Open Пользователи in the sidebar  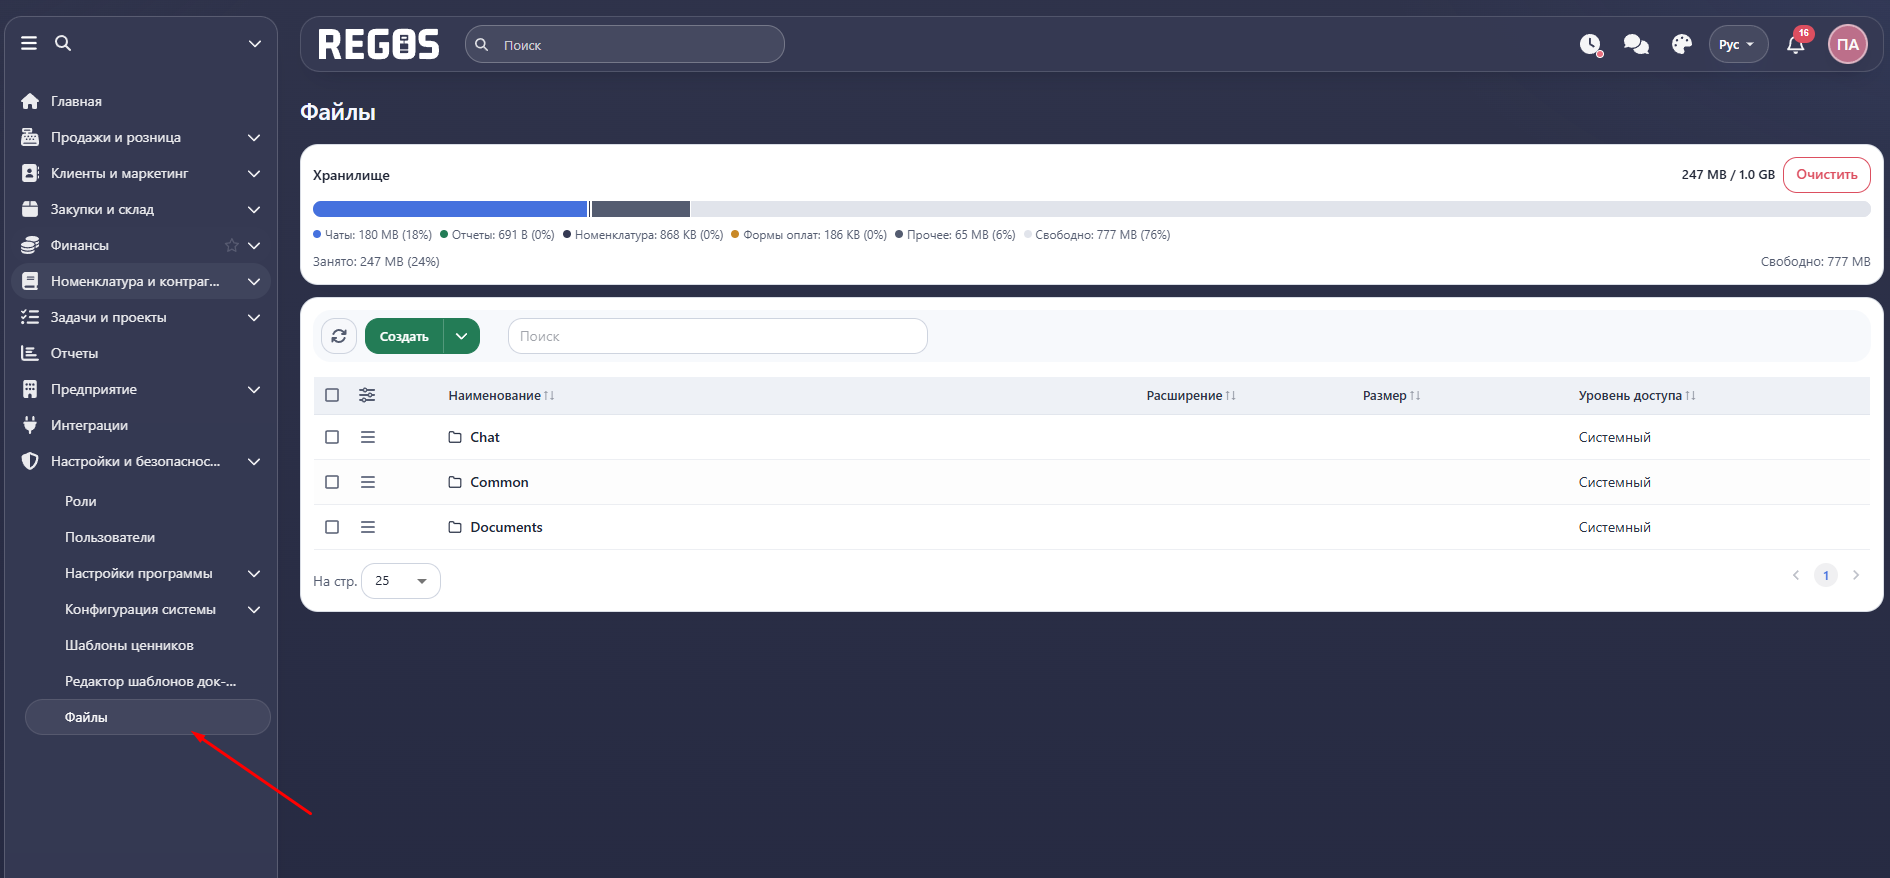pos(110,537)
